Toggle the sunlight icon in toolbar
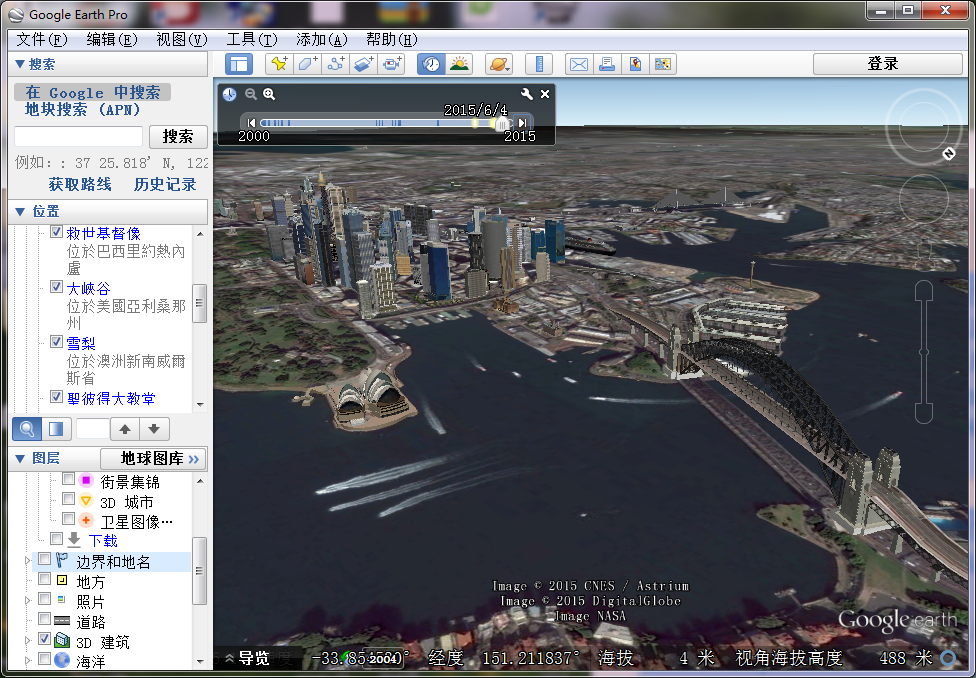This screenshot has height=678, width=976. (x=459, y=64)
